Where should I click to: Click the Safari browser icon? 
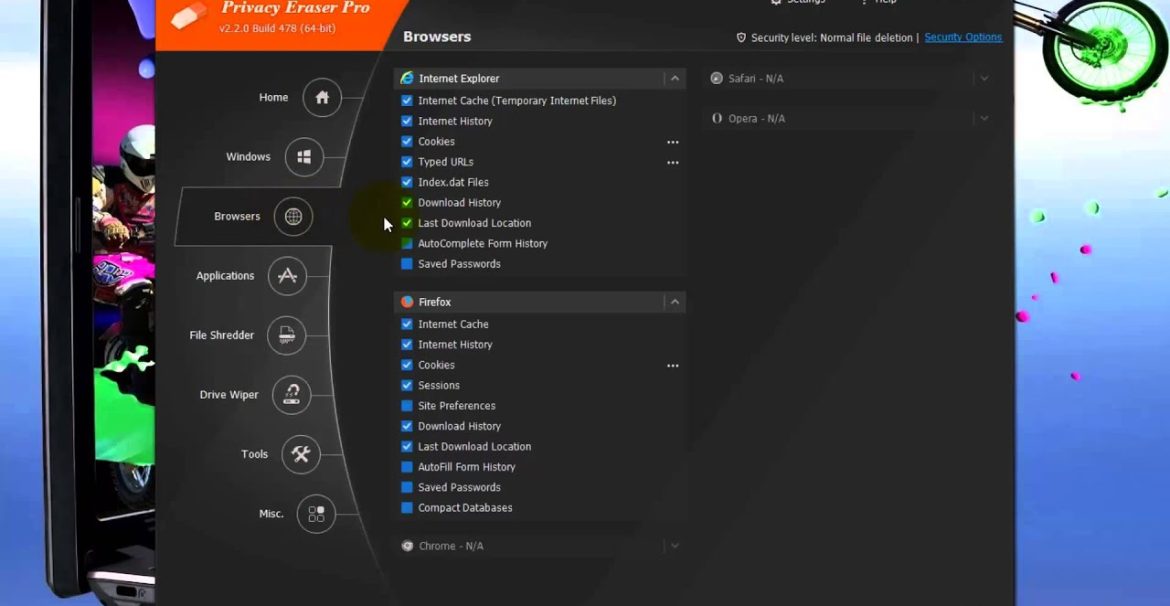click(x=716, y=78)
